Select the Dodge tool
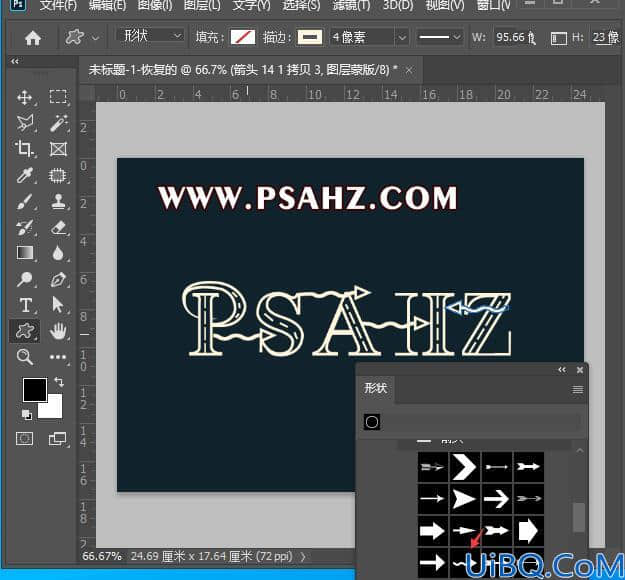625x580 pixels. pyautogui.click(x=25, y=279)
